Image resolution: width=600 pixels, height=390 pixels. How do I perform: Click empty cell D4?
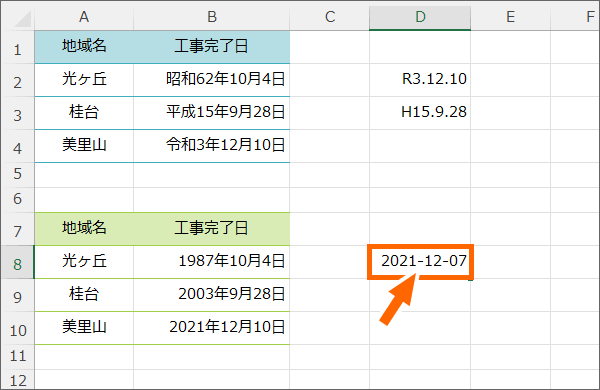click(x=420, y=146)
